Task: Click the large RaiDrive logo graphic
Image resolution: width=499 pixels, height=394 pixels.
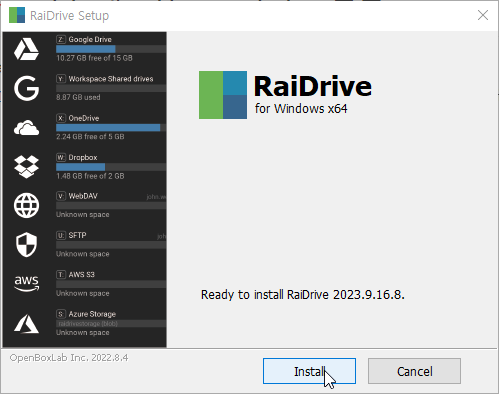Action: point(223,95)
